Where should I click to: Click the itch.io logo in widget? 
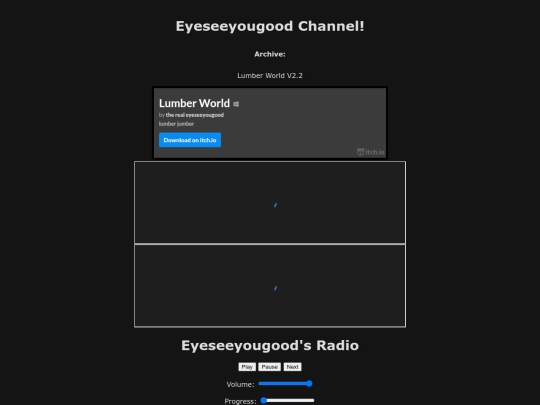(x=371, y=152)
